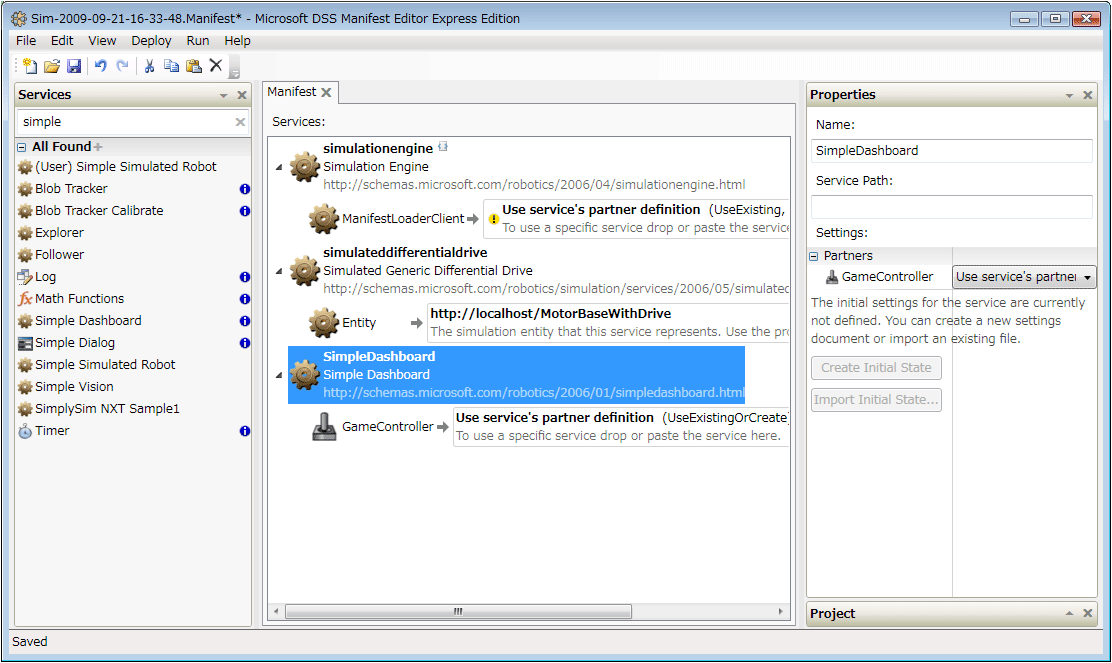Screen dimensions: 1112x663
Task: Cut selection with the scissors icon
Action: [x=149, y=66]
